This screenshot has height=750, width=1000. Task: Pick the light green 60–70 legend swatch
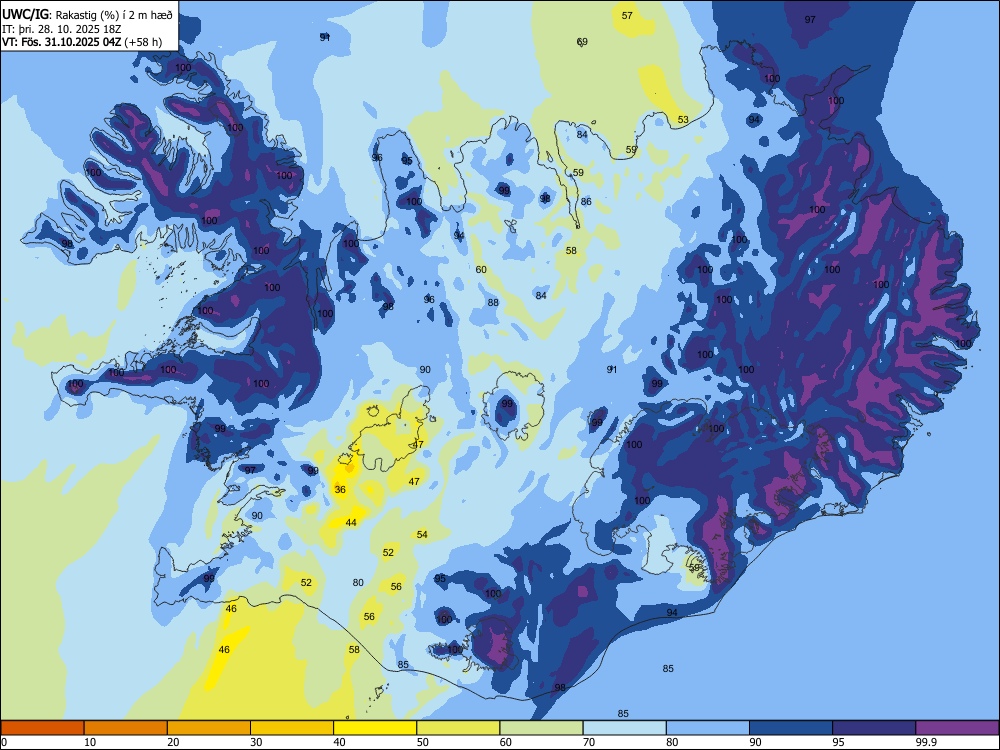pyautogui.click(x=541, y=728)
